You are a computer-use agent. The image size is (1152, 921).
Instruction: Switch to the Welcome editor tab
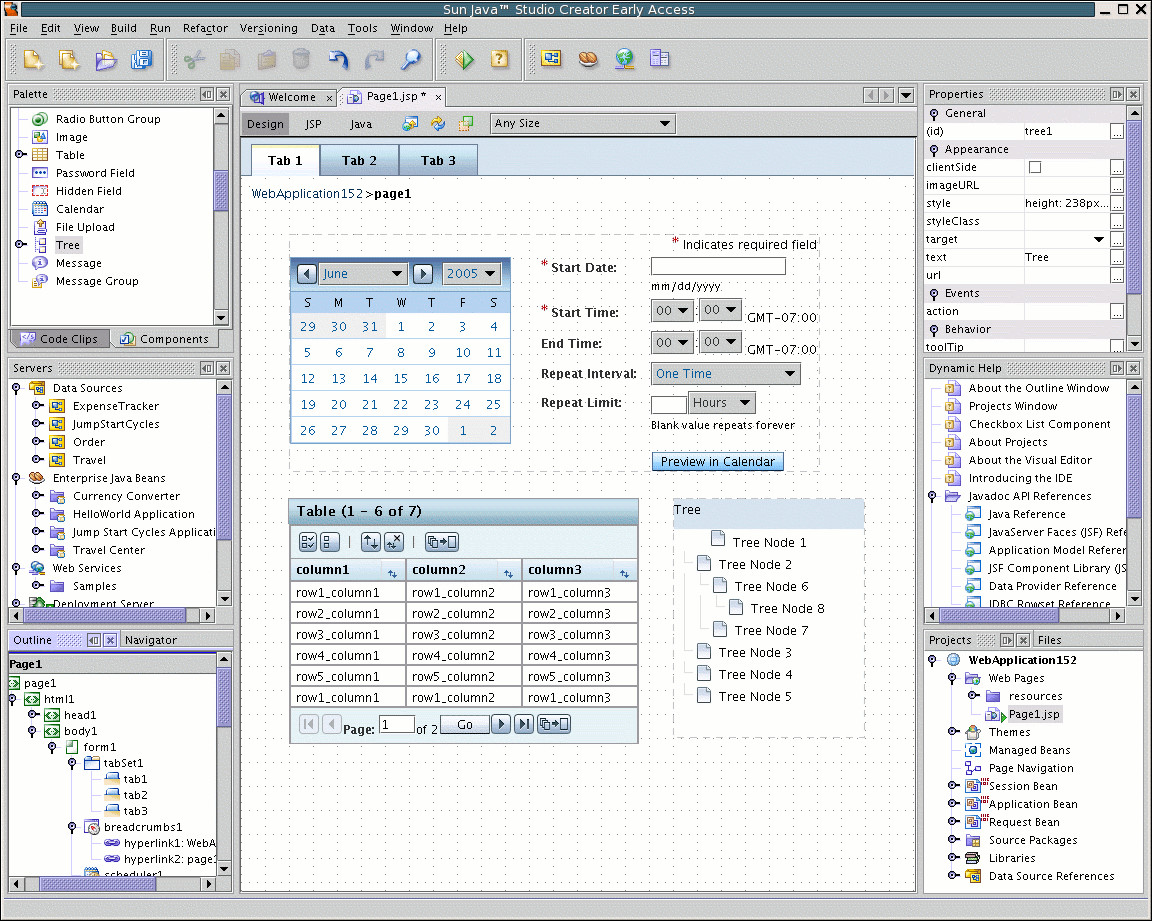290,97
